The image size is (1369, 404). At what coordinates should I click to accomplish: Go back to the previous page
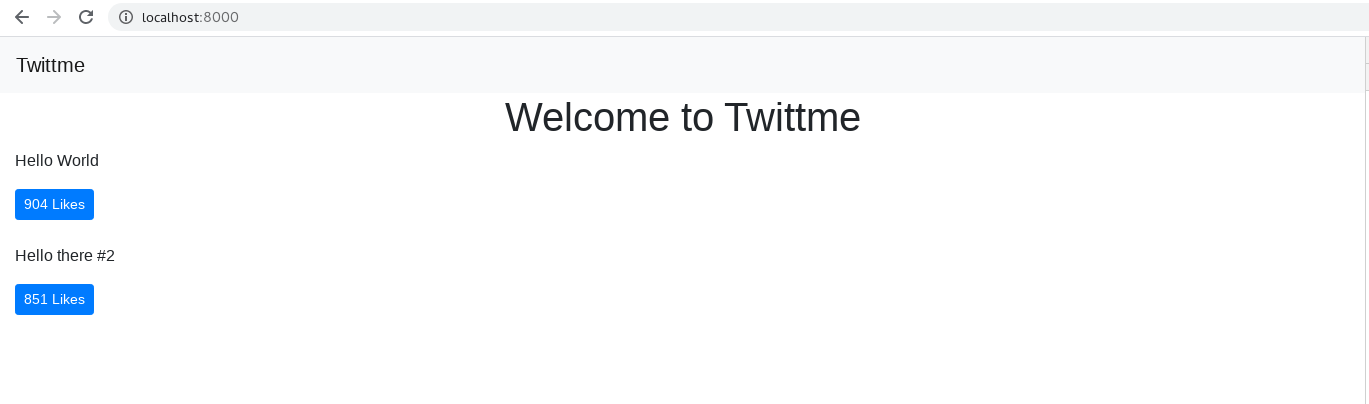[x=22, y=17]
